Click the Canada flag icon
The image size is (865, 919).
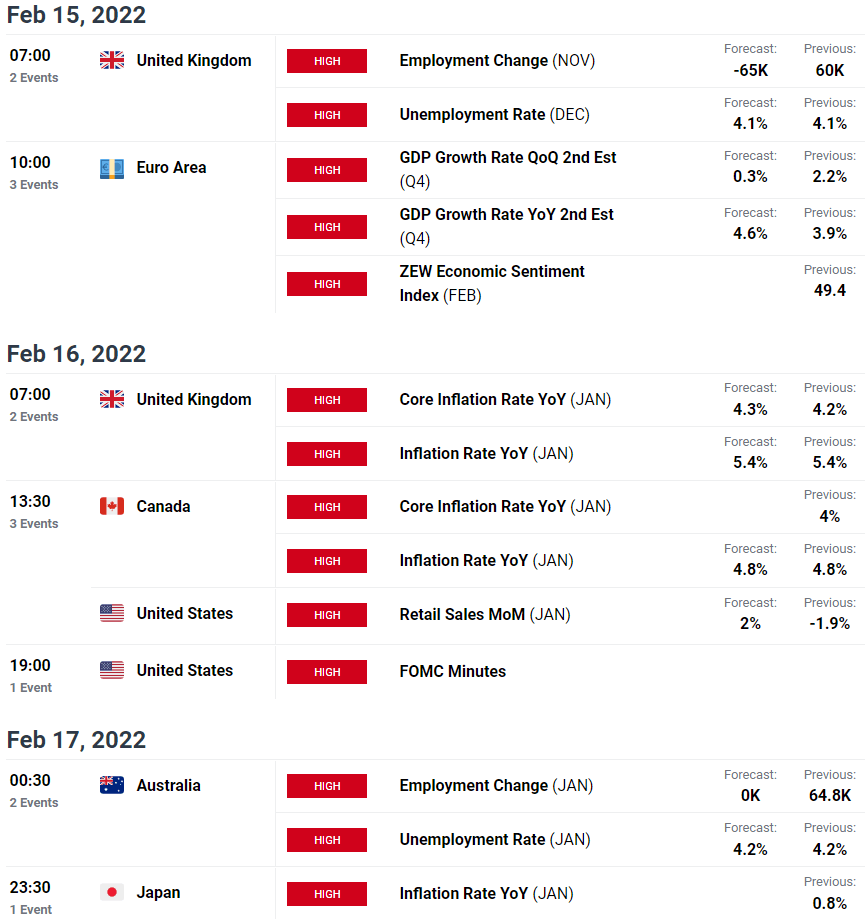tap(111, 506)
